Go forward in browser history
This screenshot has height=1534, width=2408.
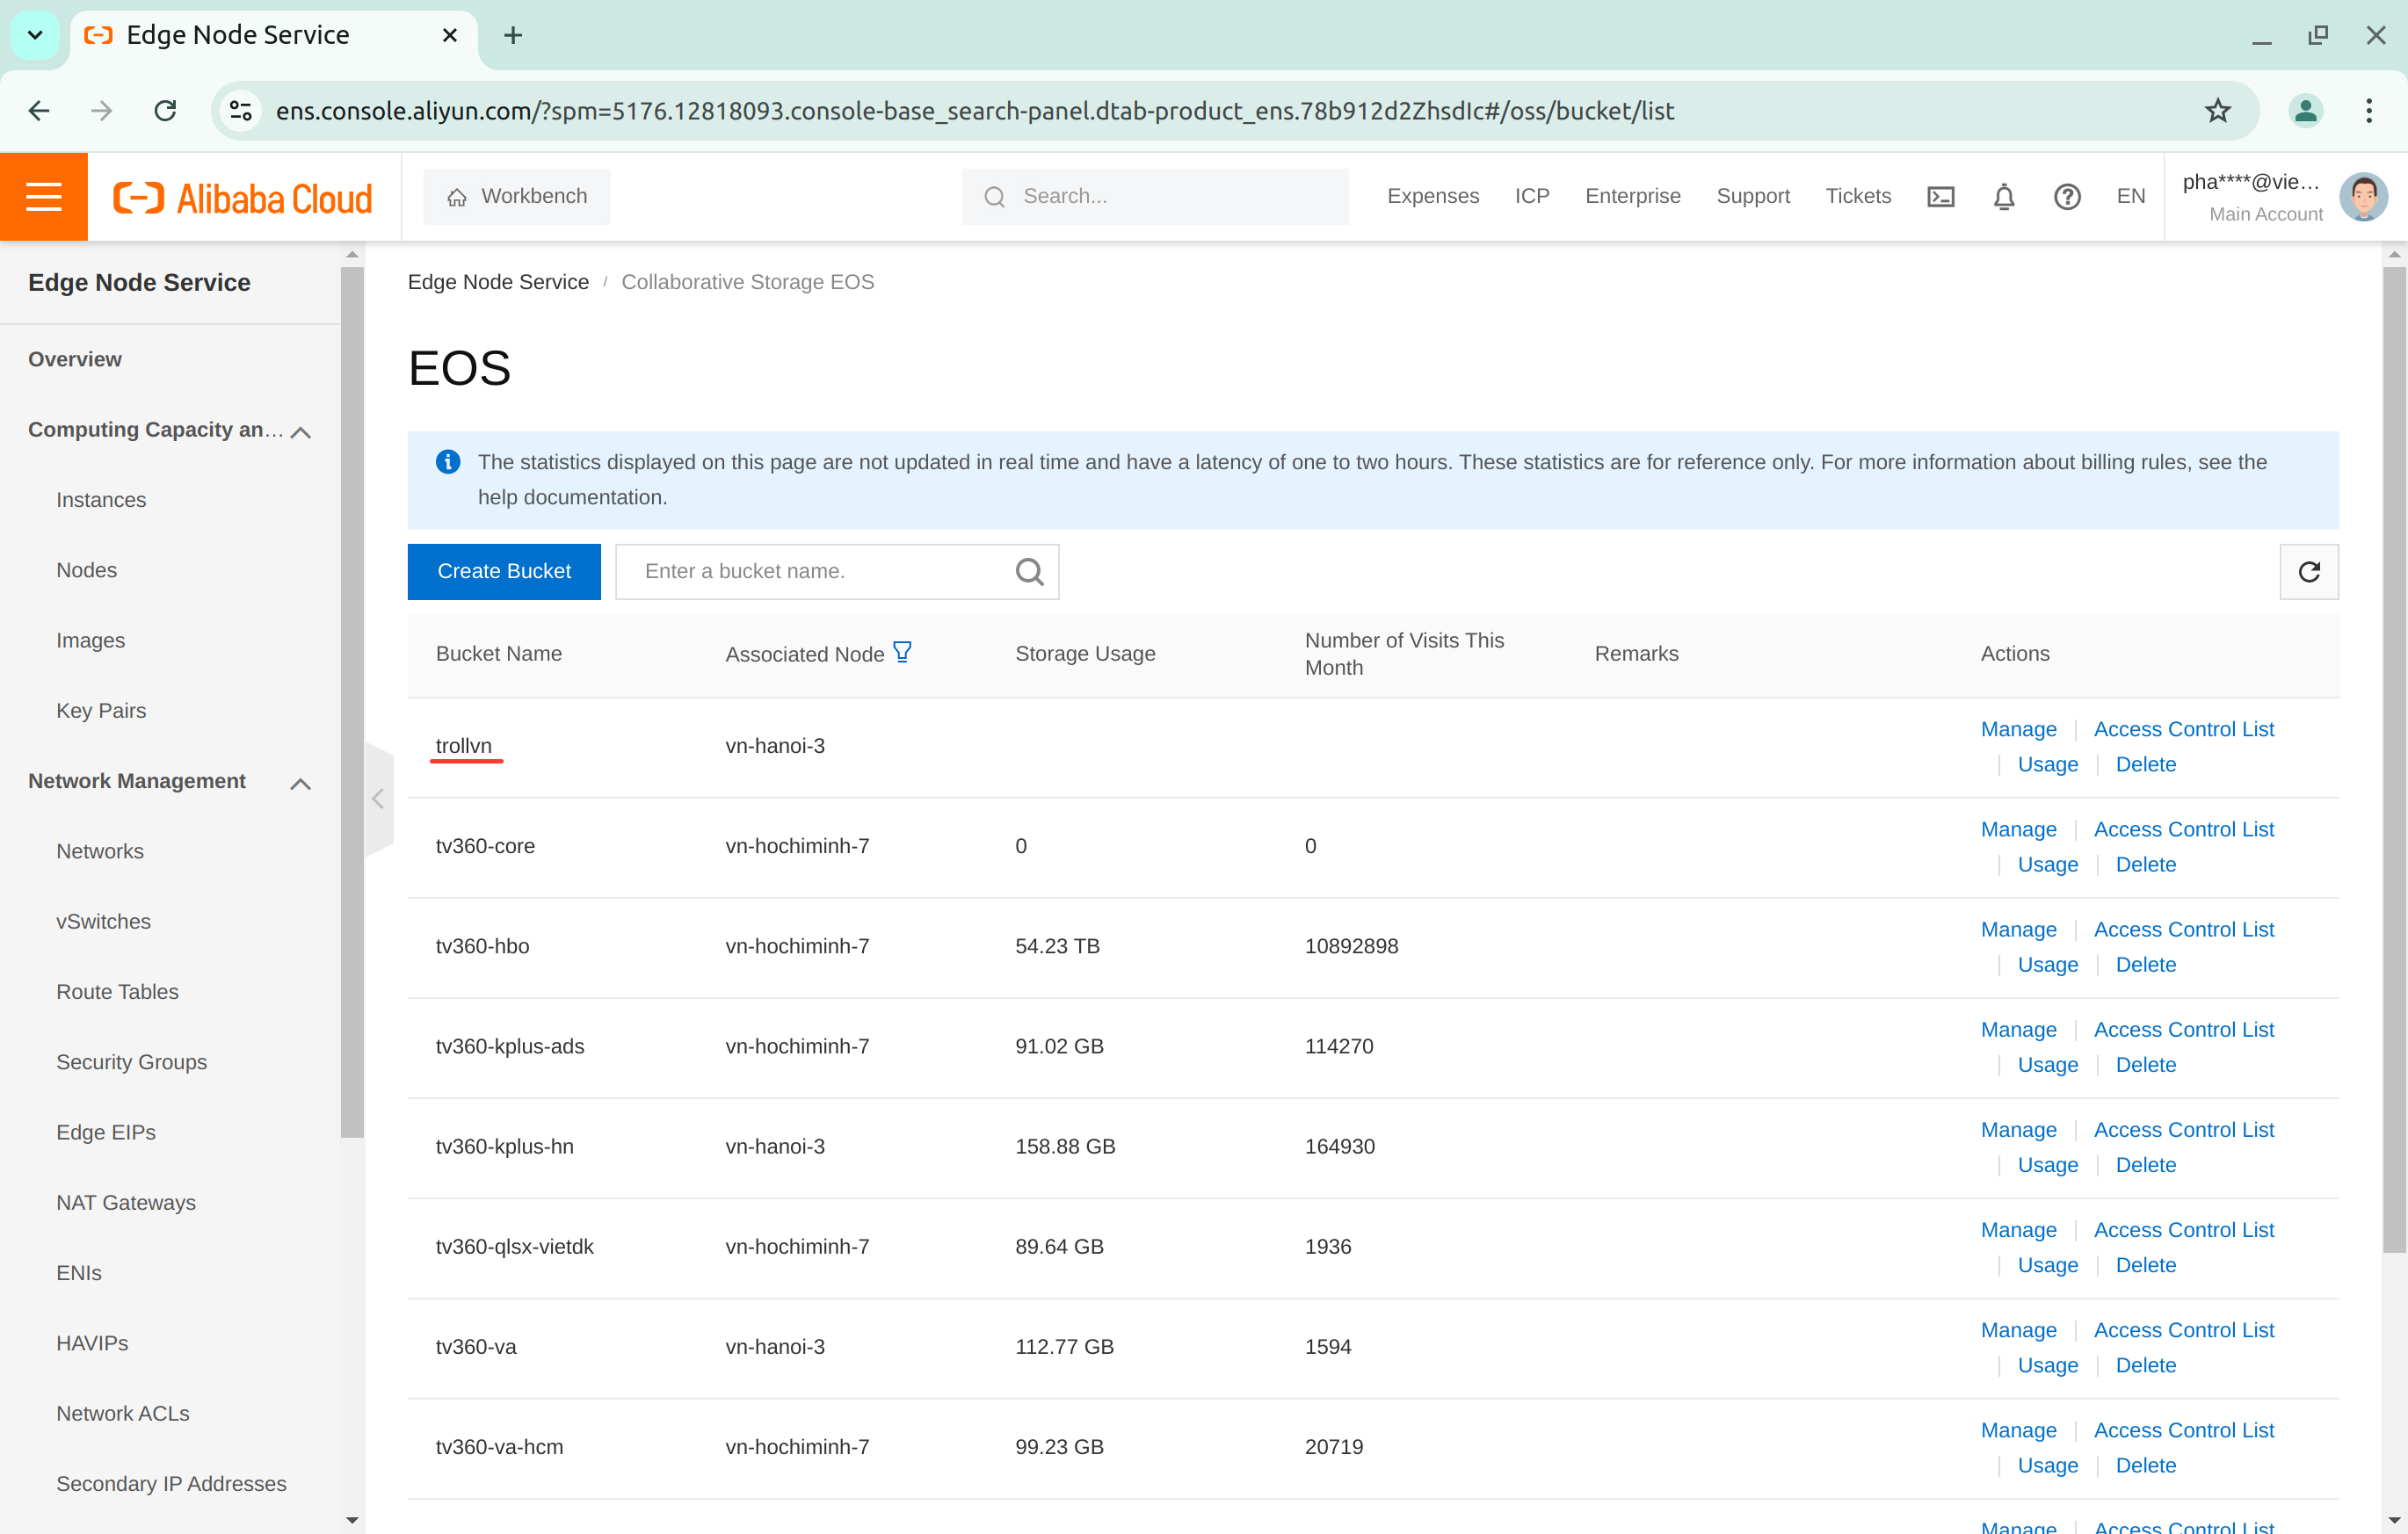coord(102,110)
